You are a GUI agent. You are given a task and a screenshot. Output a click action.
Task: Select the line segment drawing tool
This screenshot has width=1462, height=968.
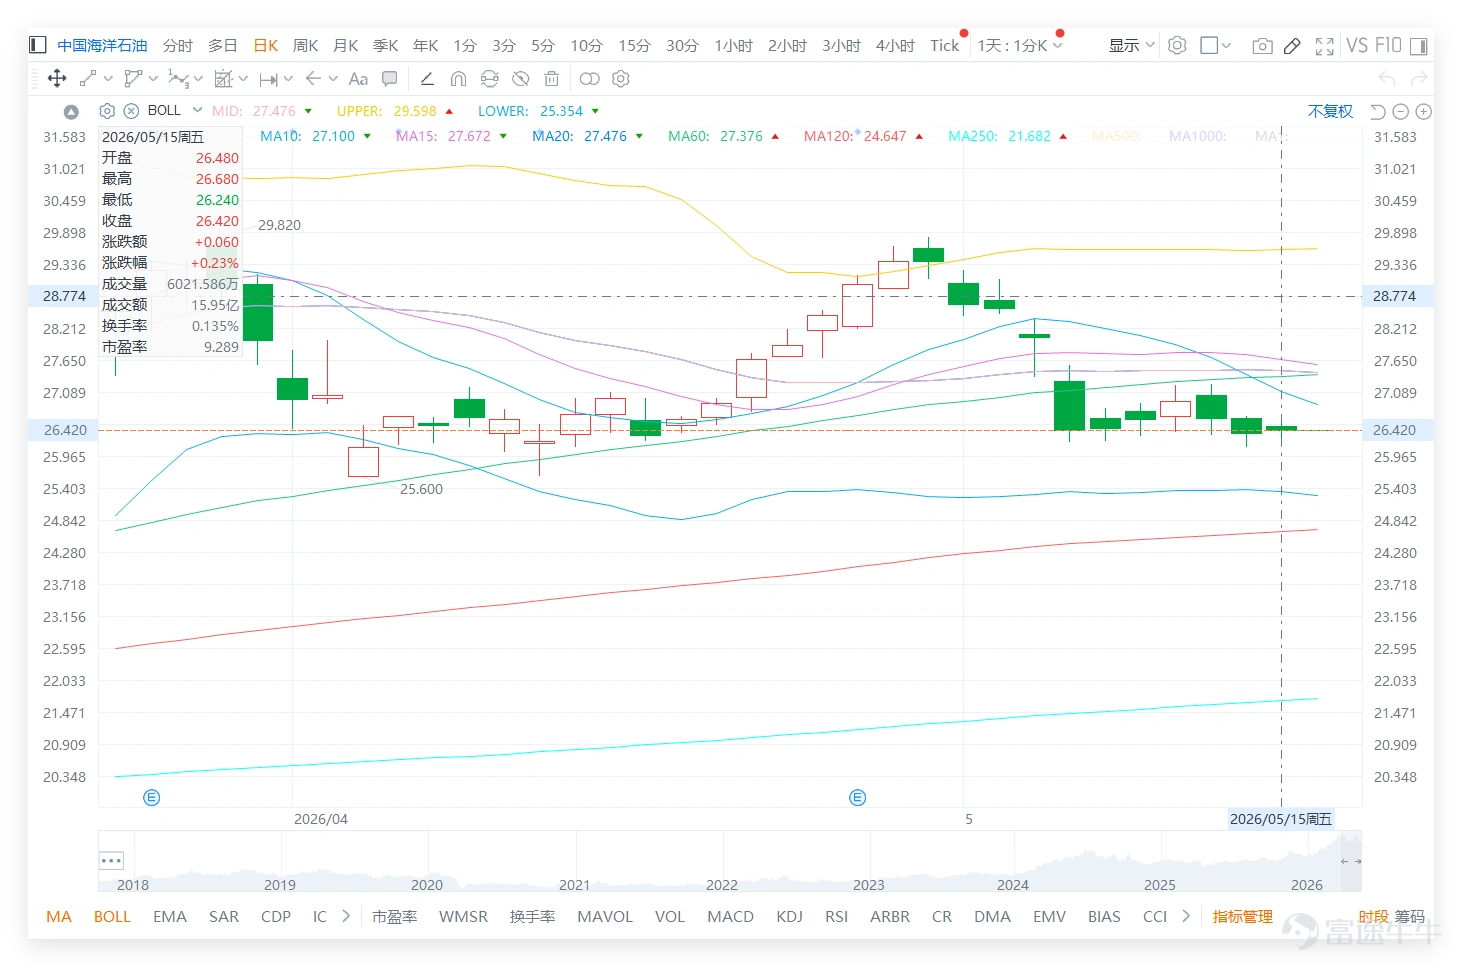coord(88,78)
